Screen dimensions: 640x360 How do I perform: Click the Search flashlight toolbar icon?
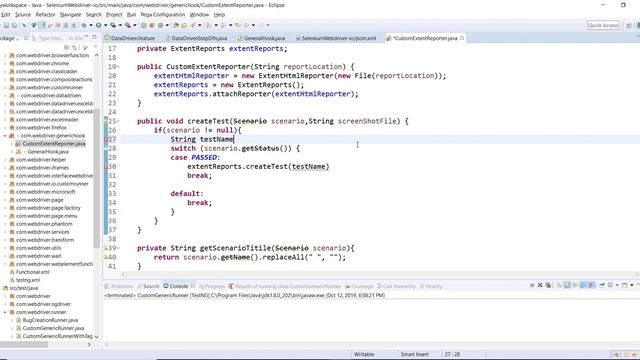coord(193,25)
